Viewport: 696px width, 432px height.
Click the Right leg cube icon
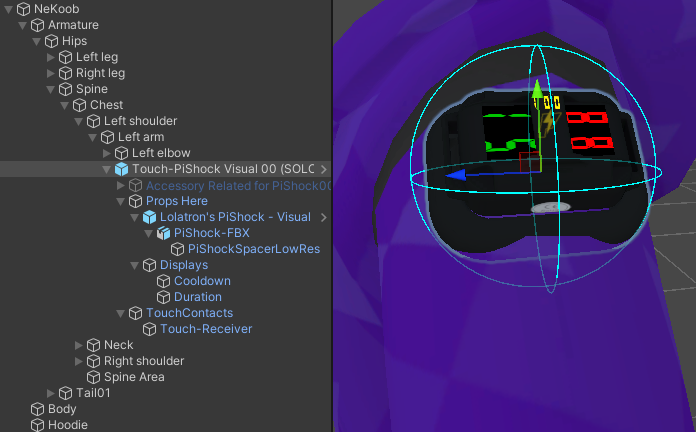click(65, 73)
